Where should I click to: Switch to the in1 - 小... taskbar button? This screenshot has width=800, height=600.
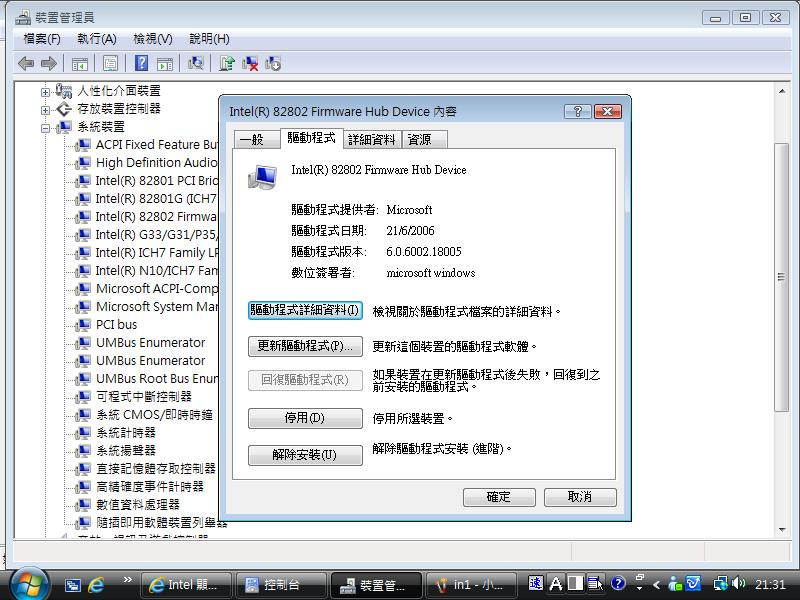click(472, 585)
